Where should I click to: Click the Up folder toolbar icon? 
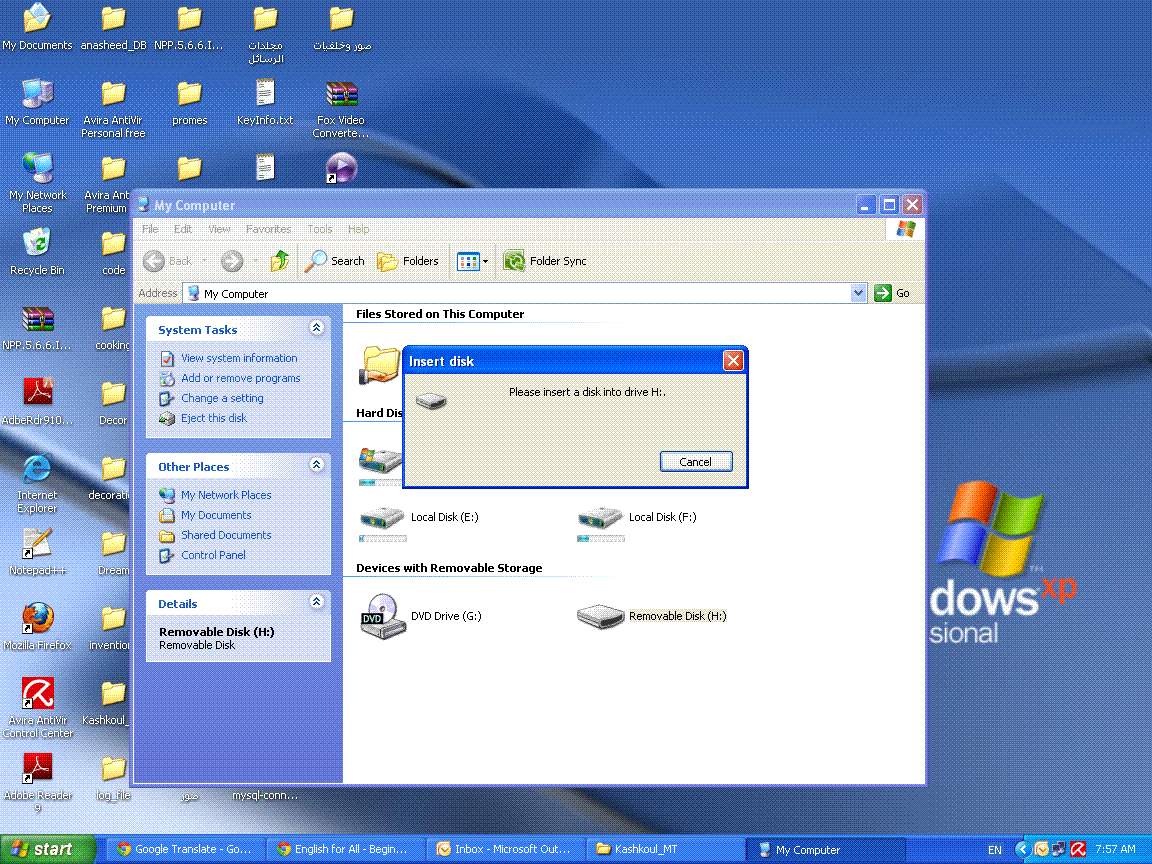coord(279,261)
